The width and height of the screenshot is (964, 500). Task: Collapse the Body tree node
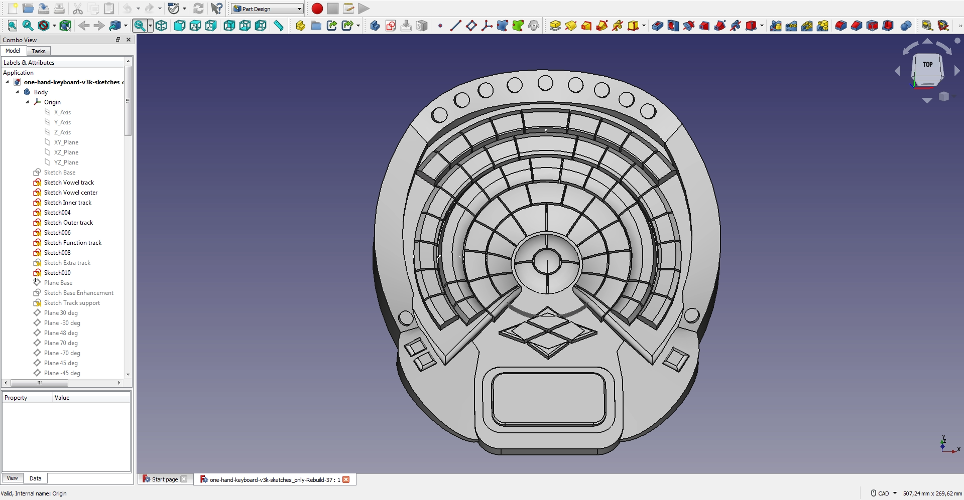[18, 92]
